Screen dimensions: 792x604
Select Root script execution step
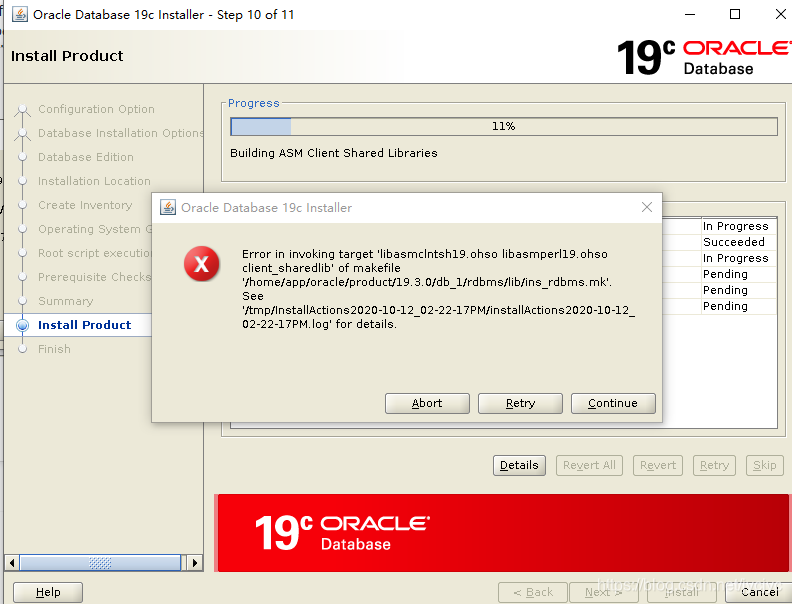[x=94, y=253]
